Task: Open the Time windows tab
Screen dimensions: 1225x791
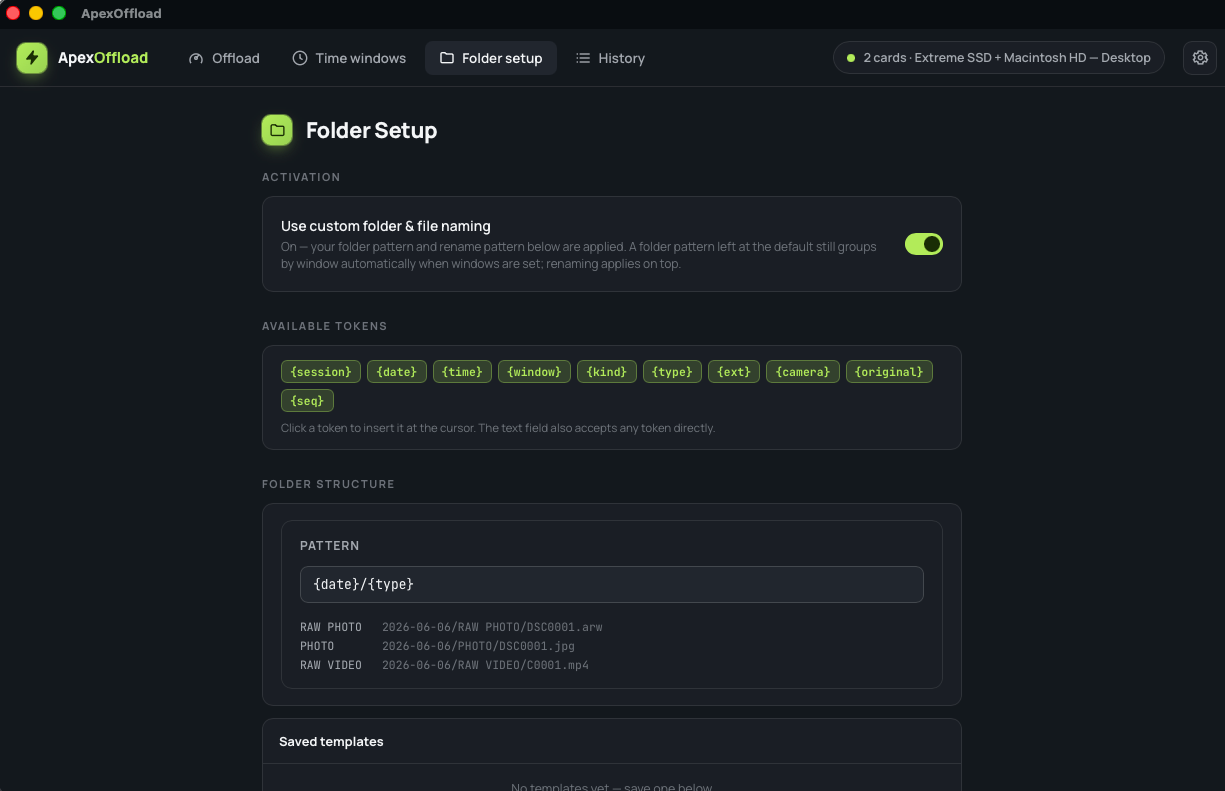Action: click(349, 58)
